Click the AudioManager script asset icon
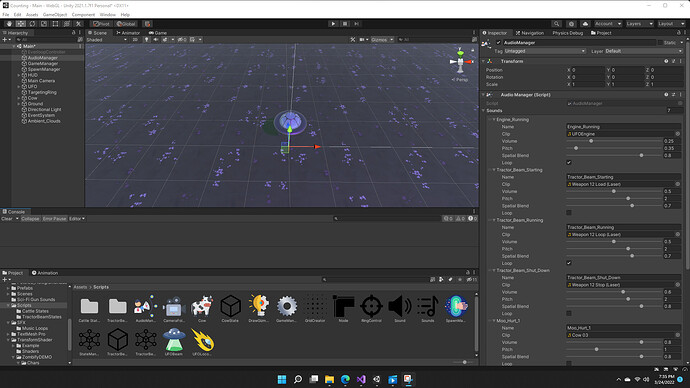The width and height of the screenshot is (690, 388). pyautogui.click(x=146, y=306)
